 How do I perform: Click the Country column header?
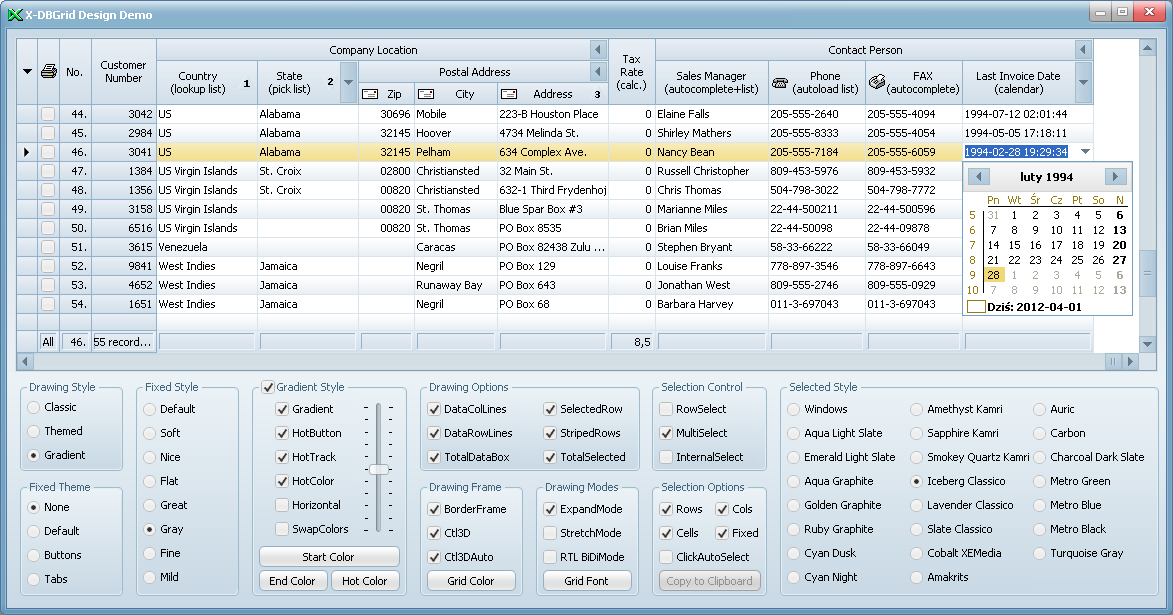click(198, 82)
